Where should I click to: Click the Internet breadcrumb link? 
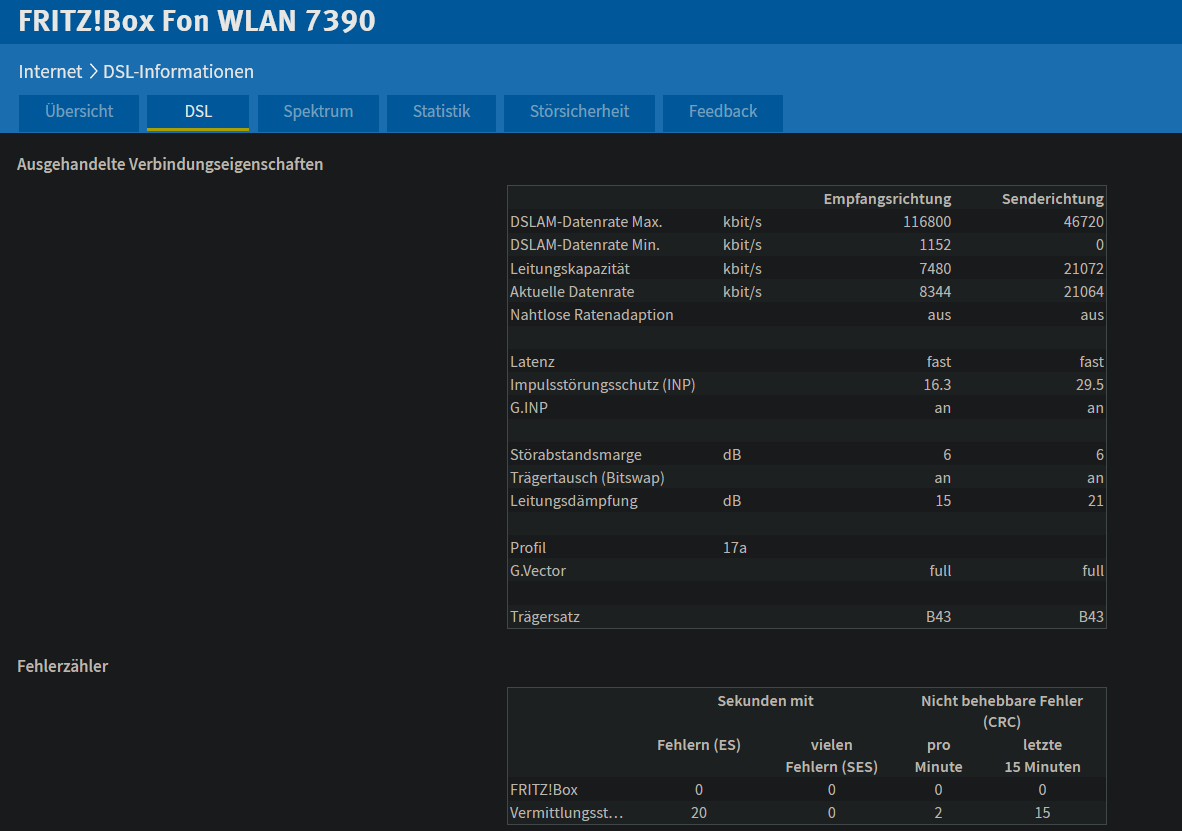coord(51,72)
